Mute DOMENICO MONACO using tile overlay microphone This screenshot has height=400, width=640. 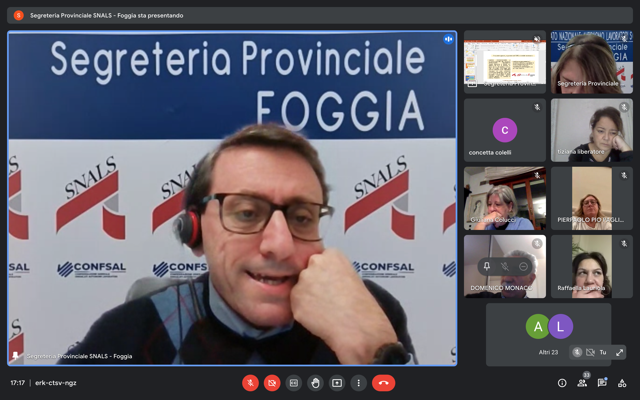pyautogui.click(x=505, y=267)
